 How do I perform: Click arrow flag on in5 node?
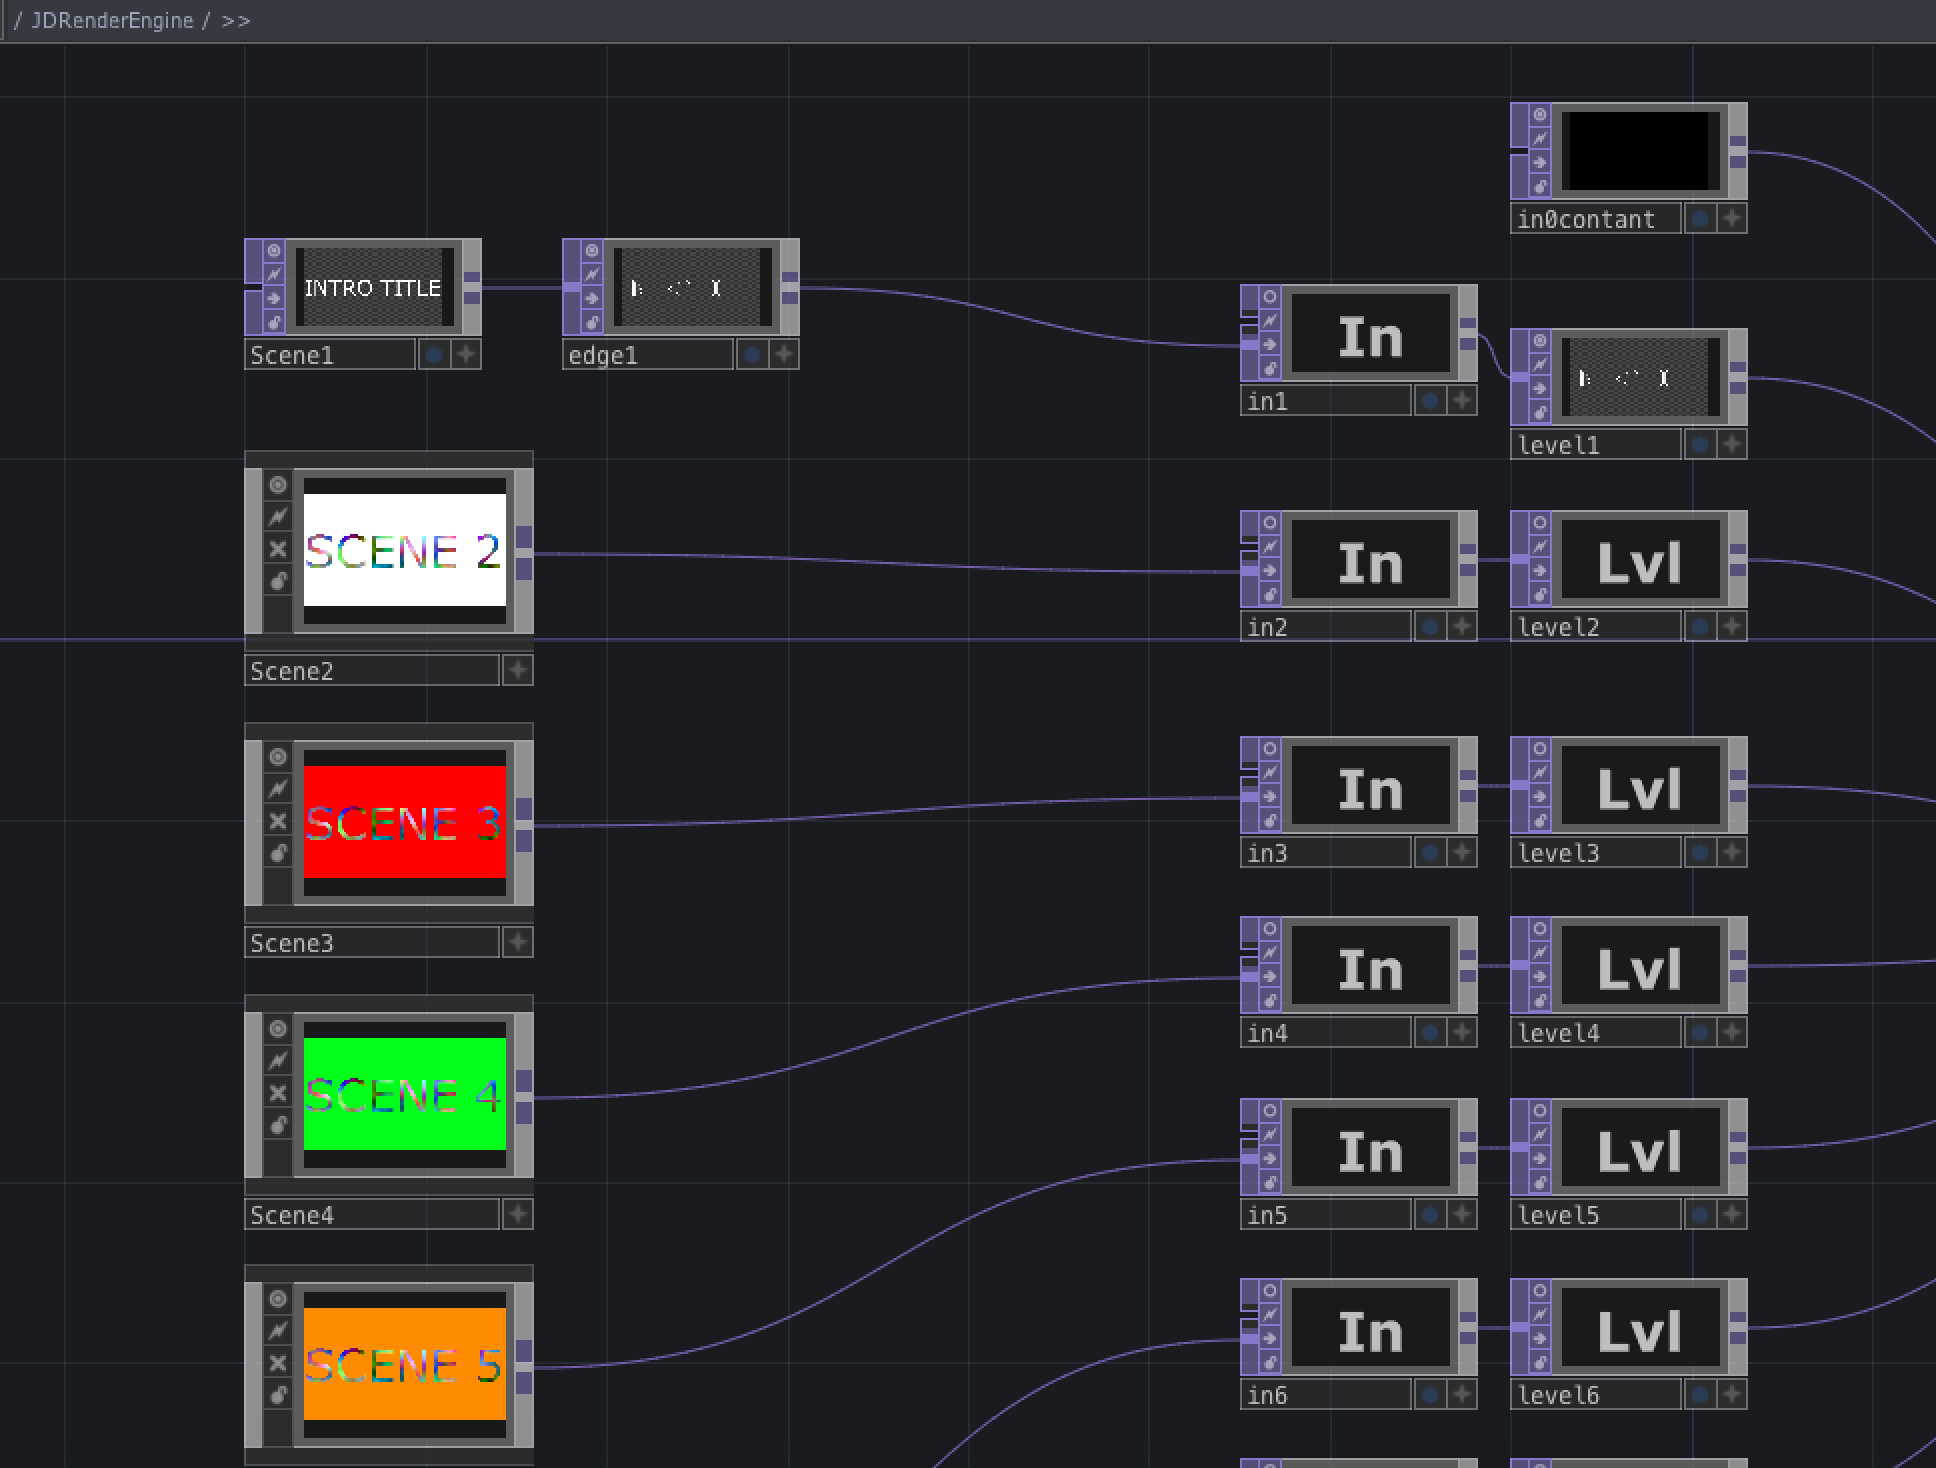pyautogui.click(x=1270, y=1159)
